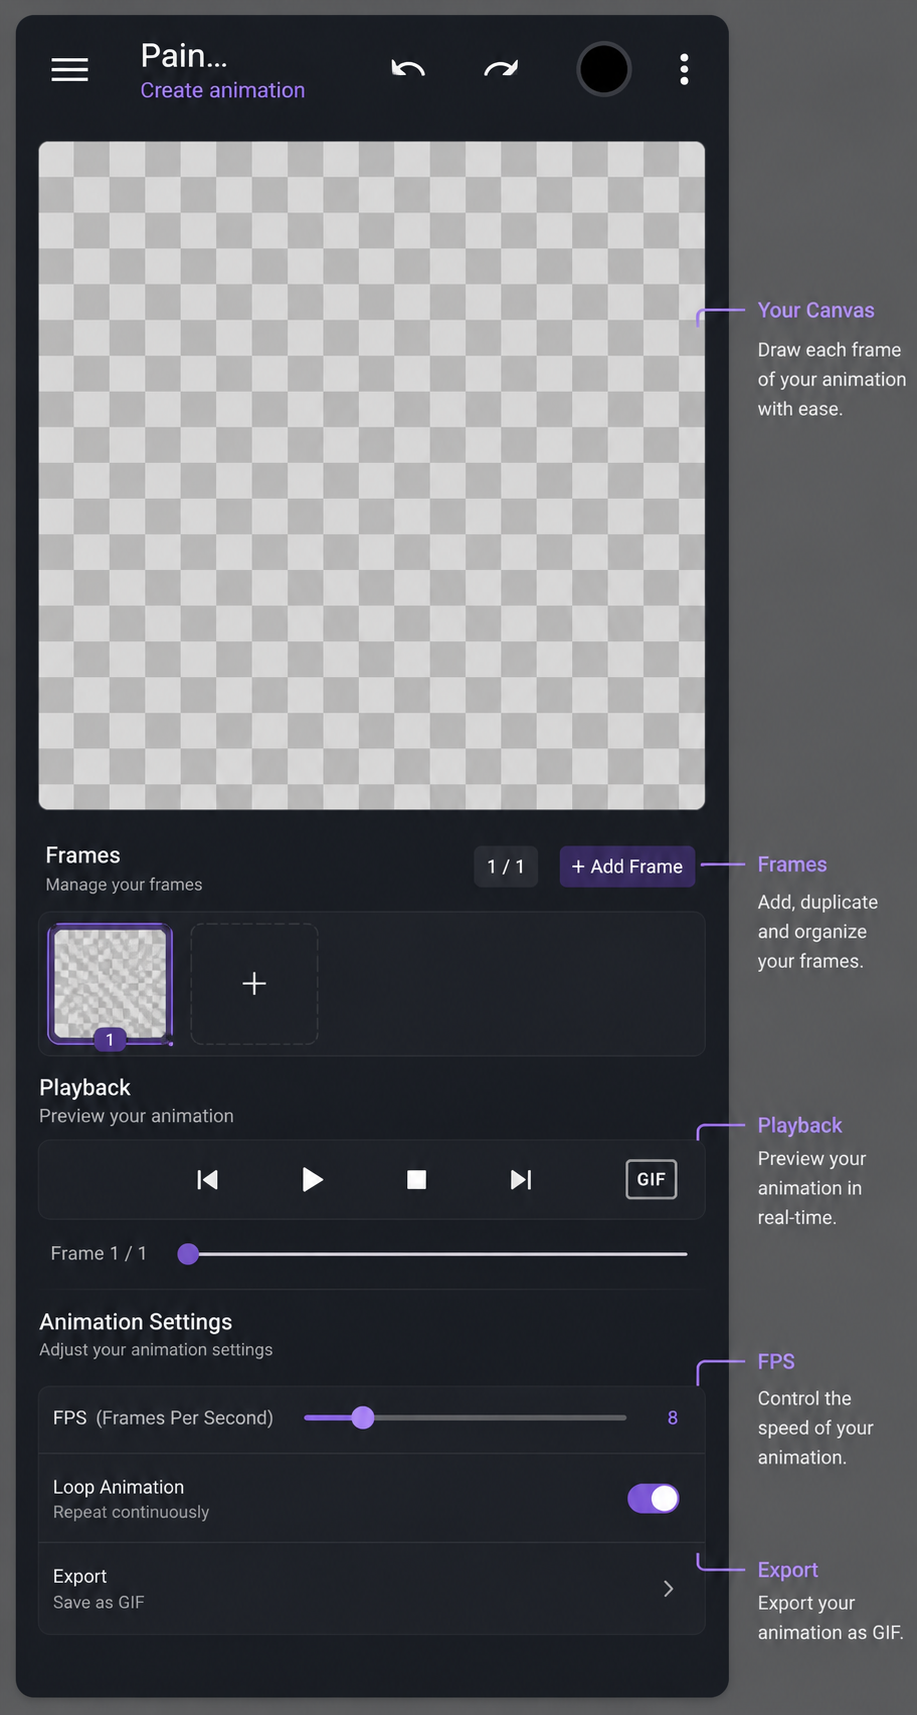Viewport: 917px width, 1715px height.
Task: Expand the Export Save as GIF row
Action: (372, 1588)
